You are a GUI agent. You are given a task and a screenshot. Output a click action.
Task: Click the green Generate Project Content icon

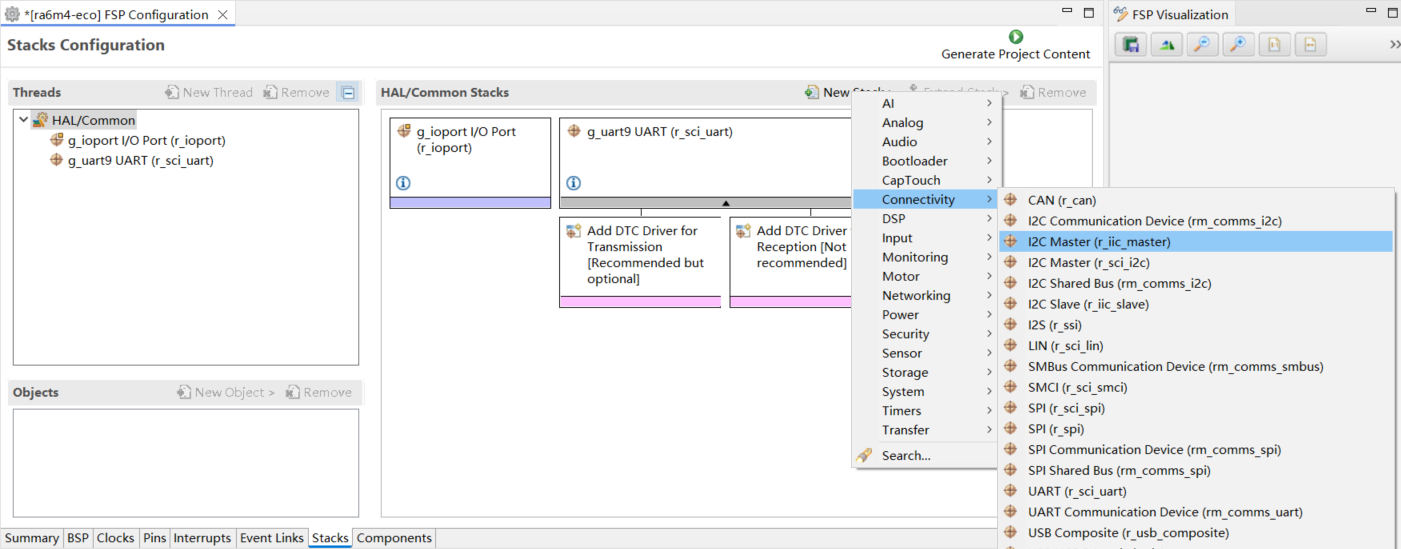(1016, 37)
